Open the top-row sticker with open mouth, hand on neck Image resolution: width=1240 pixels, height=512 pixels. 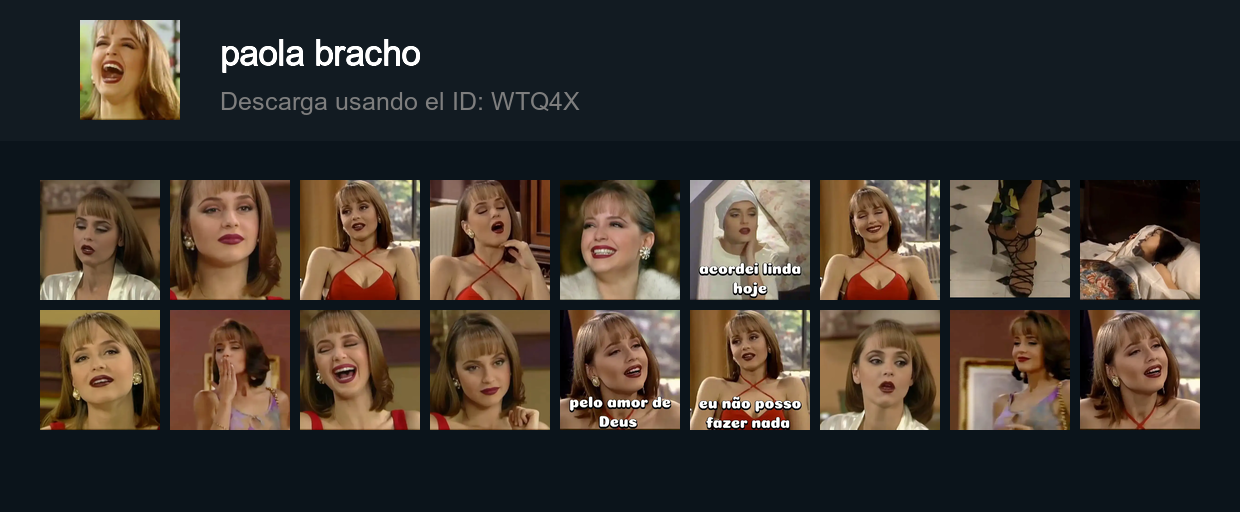[x=490, y=240]
